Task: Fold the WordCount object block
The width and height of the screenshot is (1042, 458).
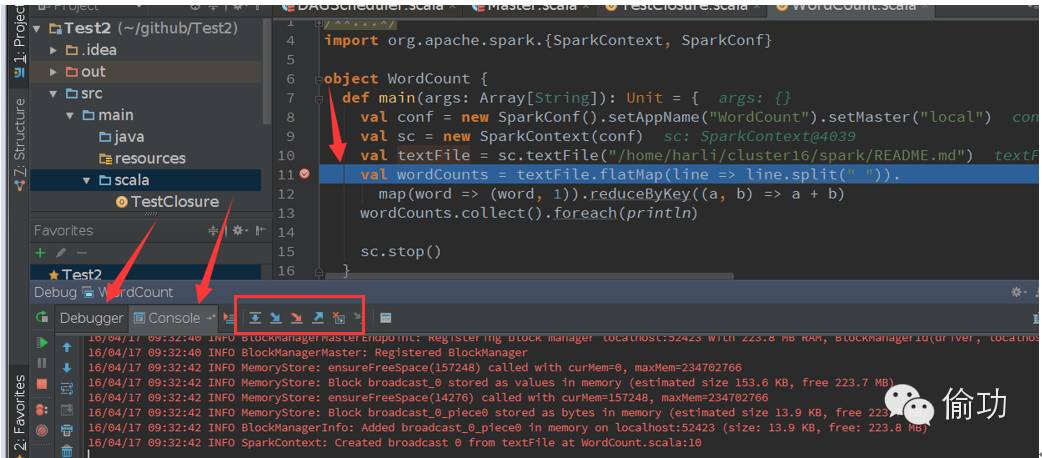Action: coord(319,79)
